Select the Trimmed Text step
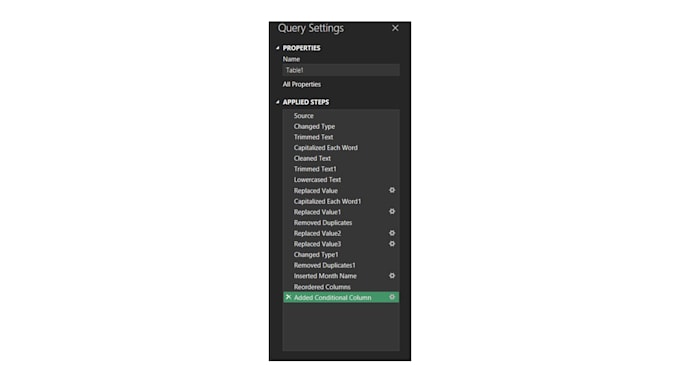 tap(341, 137)
